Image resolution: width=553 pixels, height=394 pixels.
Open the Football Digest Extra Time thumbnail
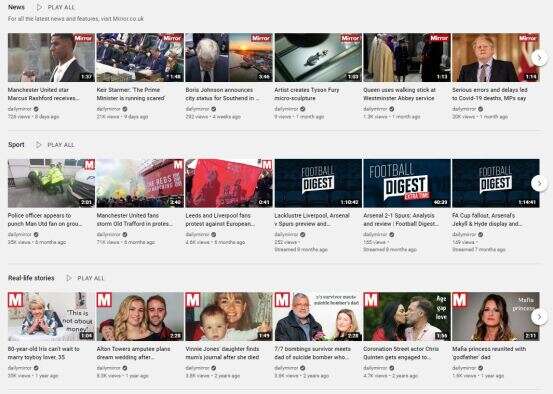click(407, 183)
